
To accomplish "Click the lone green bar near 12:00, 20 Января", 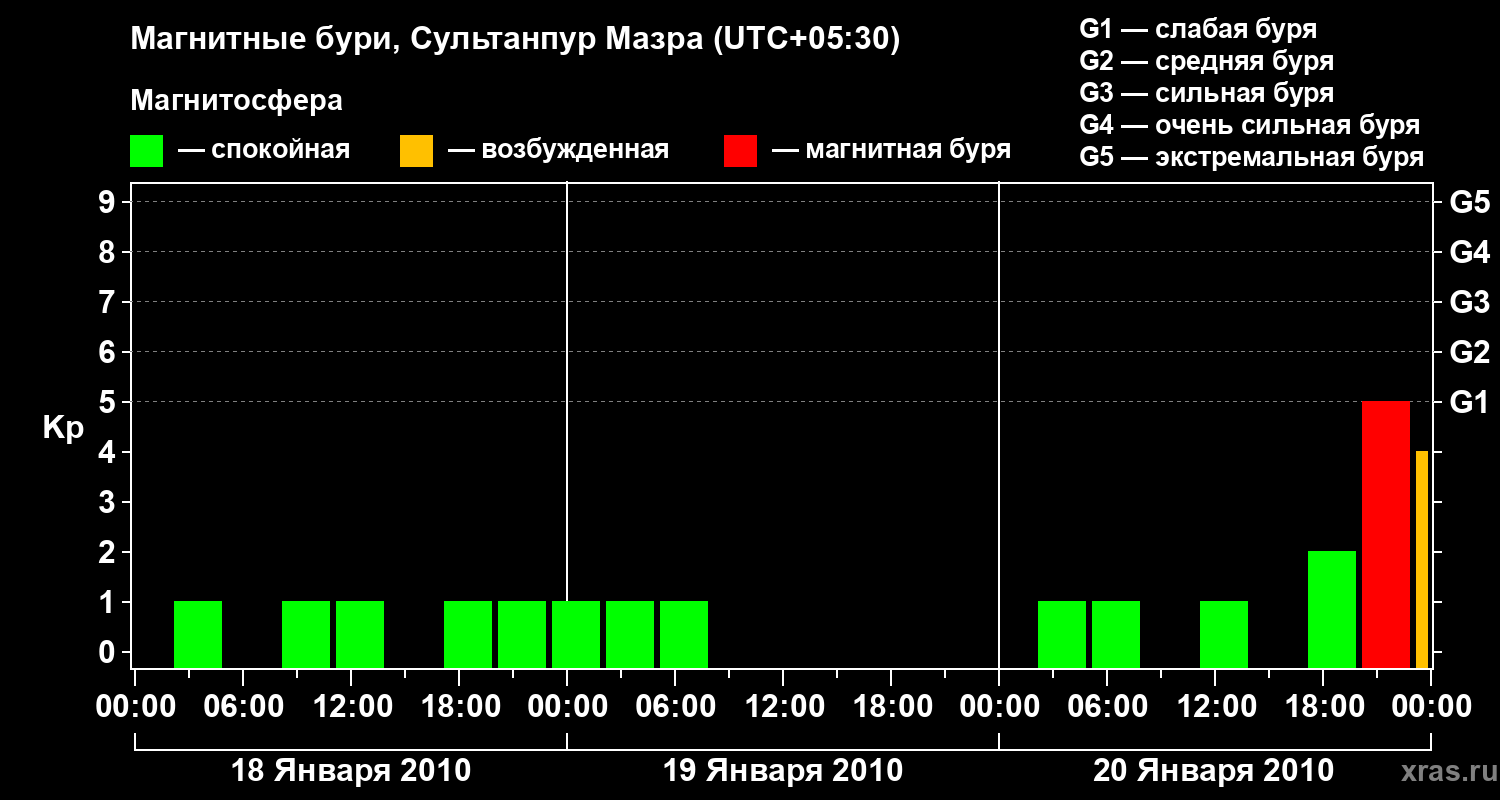I will click(x=1224, y=635).
